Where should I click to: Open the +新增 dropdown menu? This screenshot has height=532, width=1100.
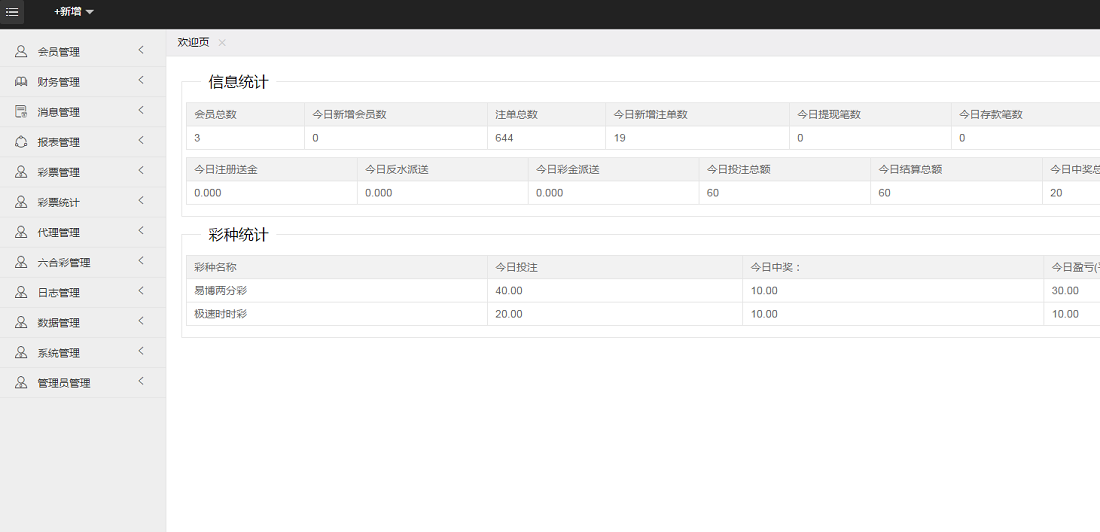click(73, 12)
